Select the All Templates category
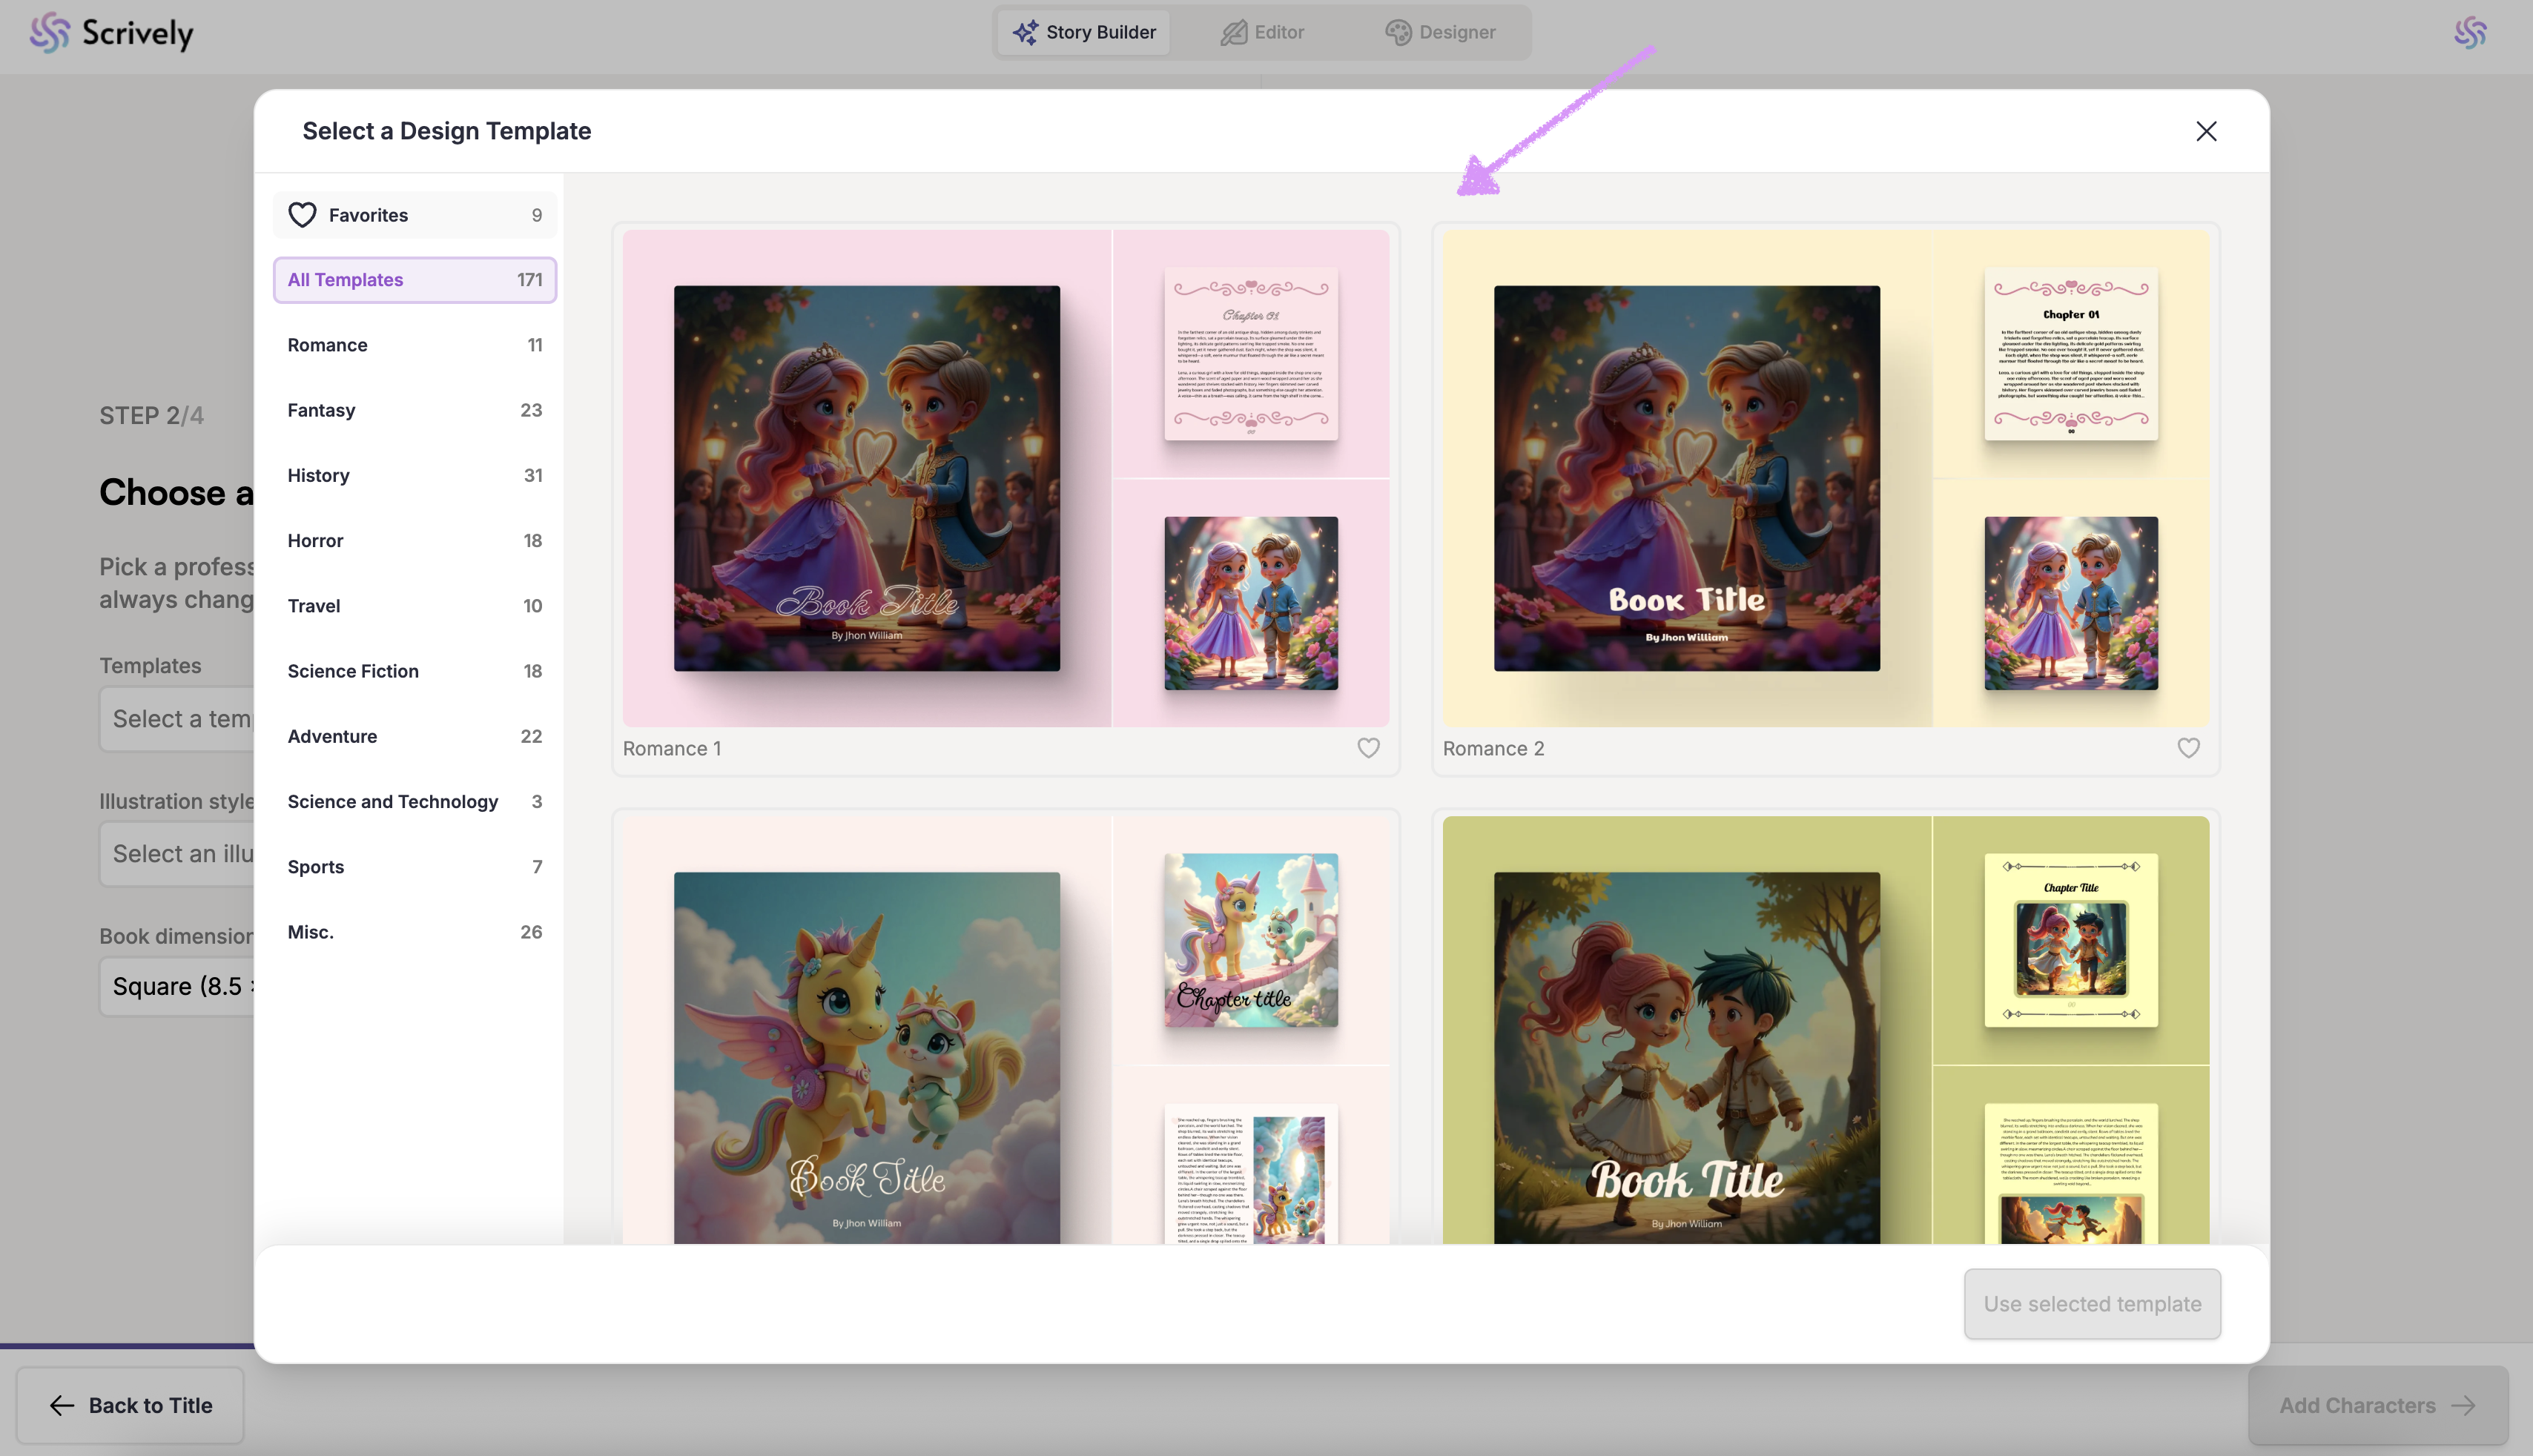Viewport: 2533px width, 1456px height. click(414, 280)
